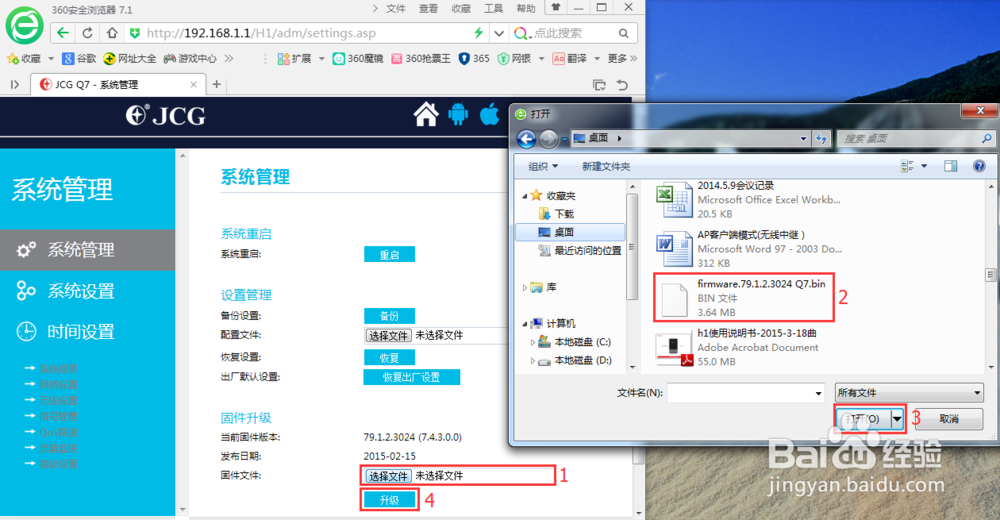The width and height of the screenshot is (1000, 520).
Task: Expand the 库 tree node
Action: [x=525, y=287]
